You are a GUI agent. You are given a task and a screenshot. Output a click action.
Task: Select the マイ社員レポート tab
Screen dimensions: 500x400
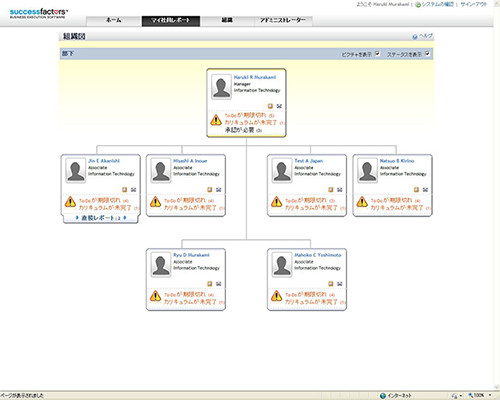(171, 20)
